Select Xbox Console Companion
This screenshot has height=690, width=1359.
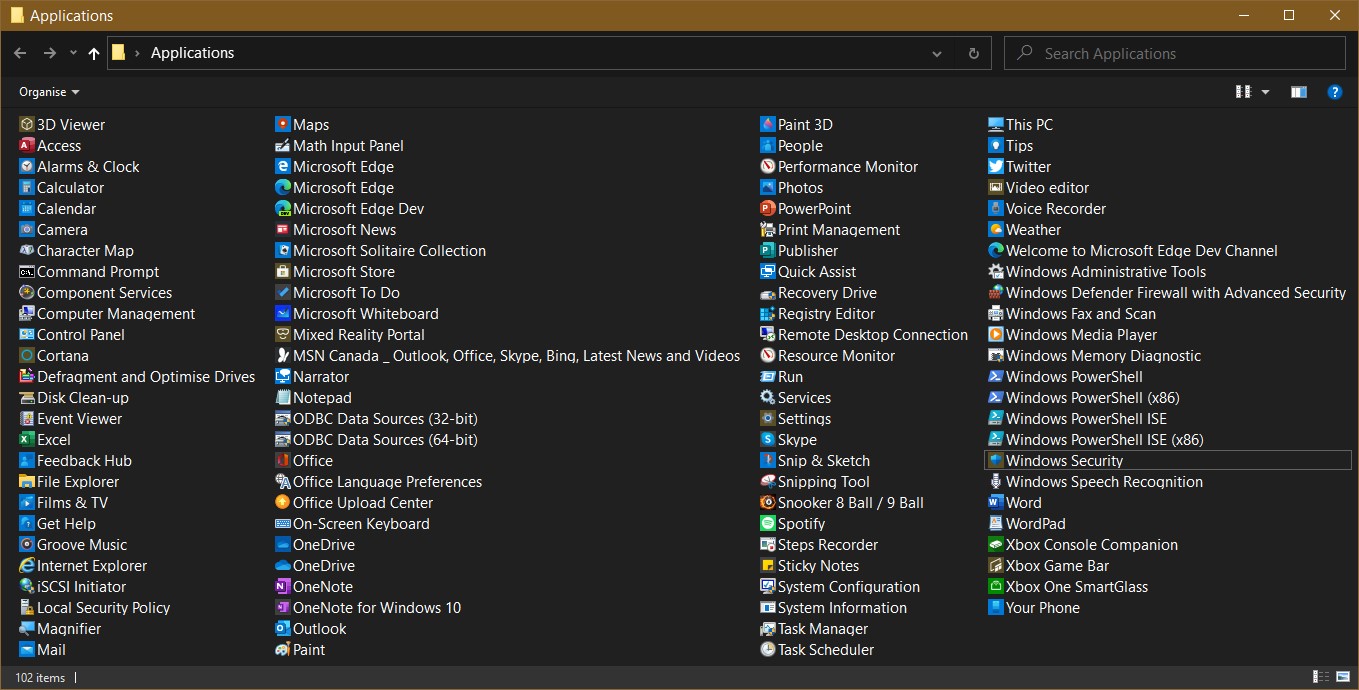[x=1083, y=545]
